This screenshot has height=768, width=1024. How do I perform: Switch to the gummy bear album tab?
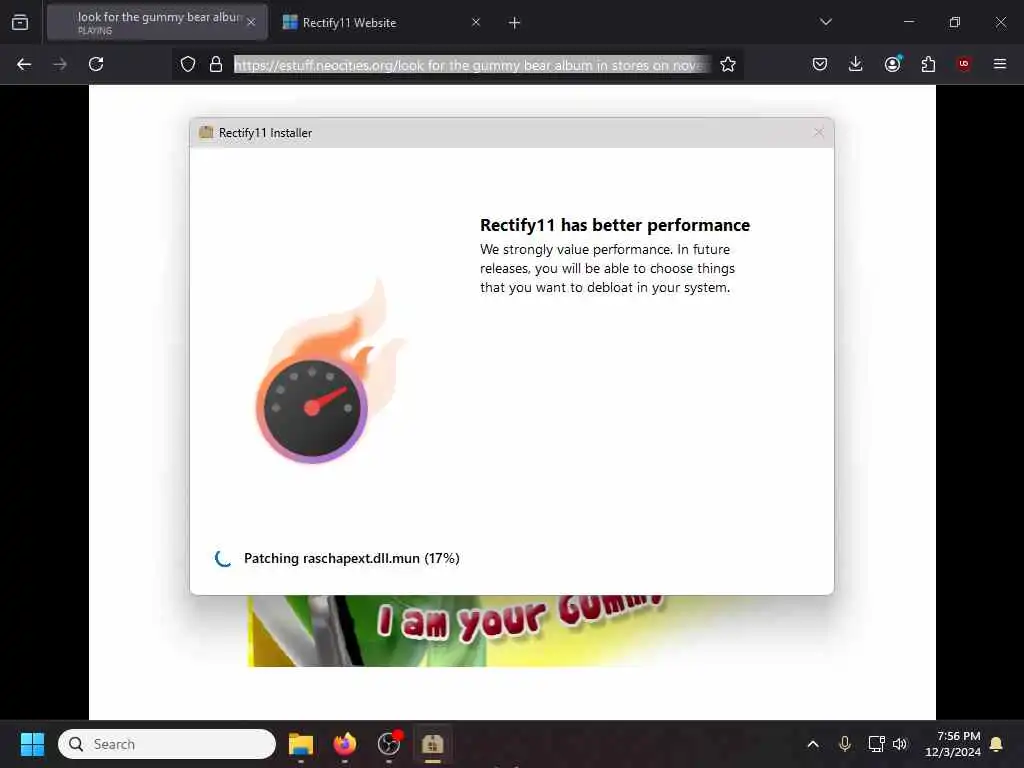point(157,22)
